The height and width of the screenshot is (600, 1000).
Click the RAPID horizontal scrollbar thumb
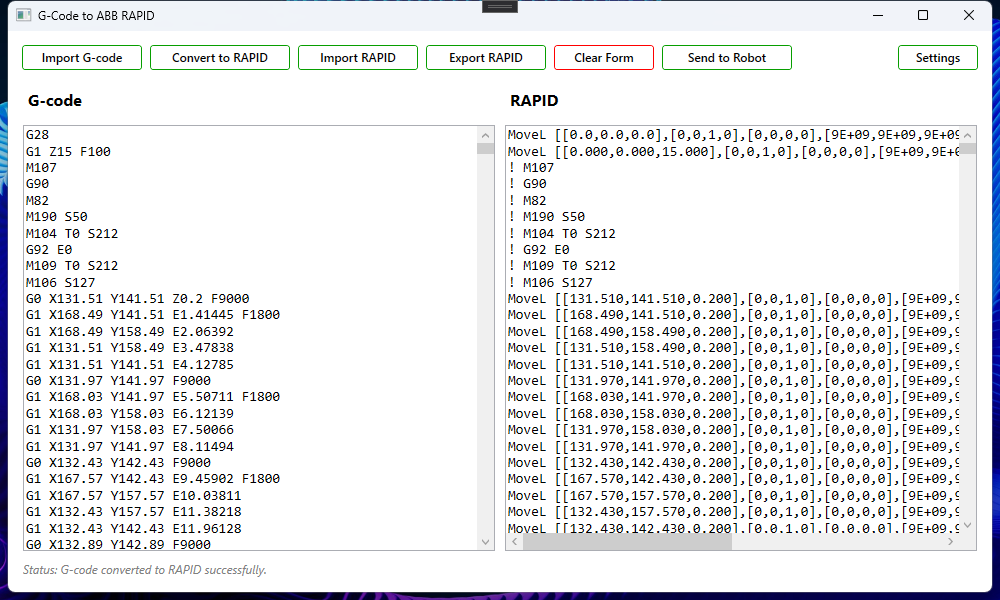pos(627,541)
